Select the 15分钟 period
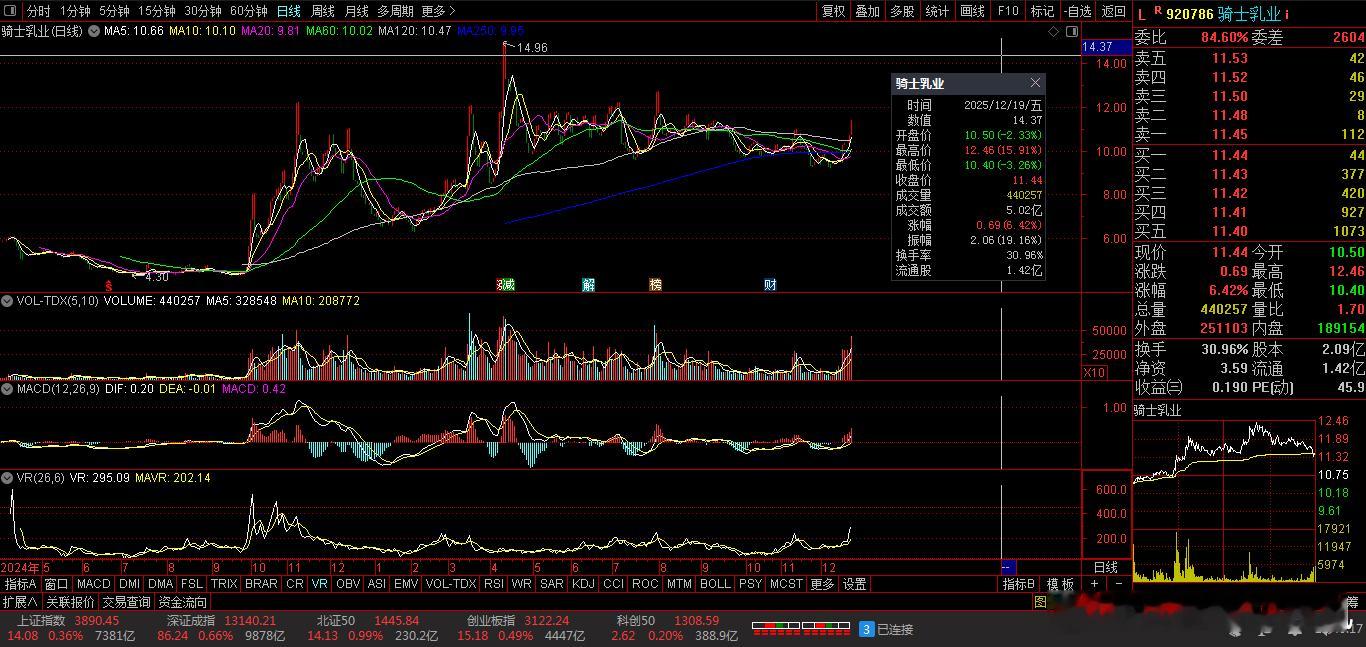 pos(156,11)
